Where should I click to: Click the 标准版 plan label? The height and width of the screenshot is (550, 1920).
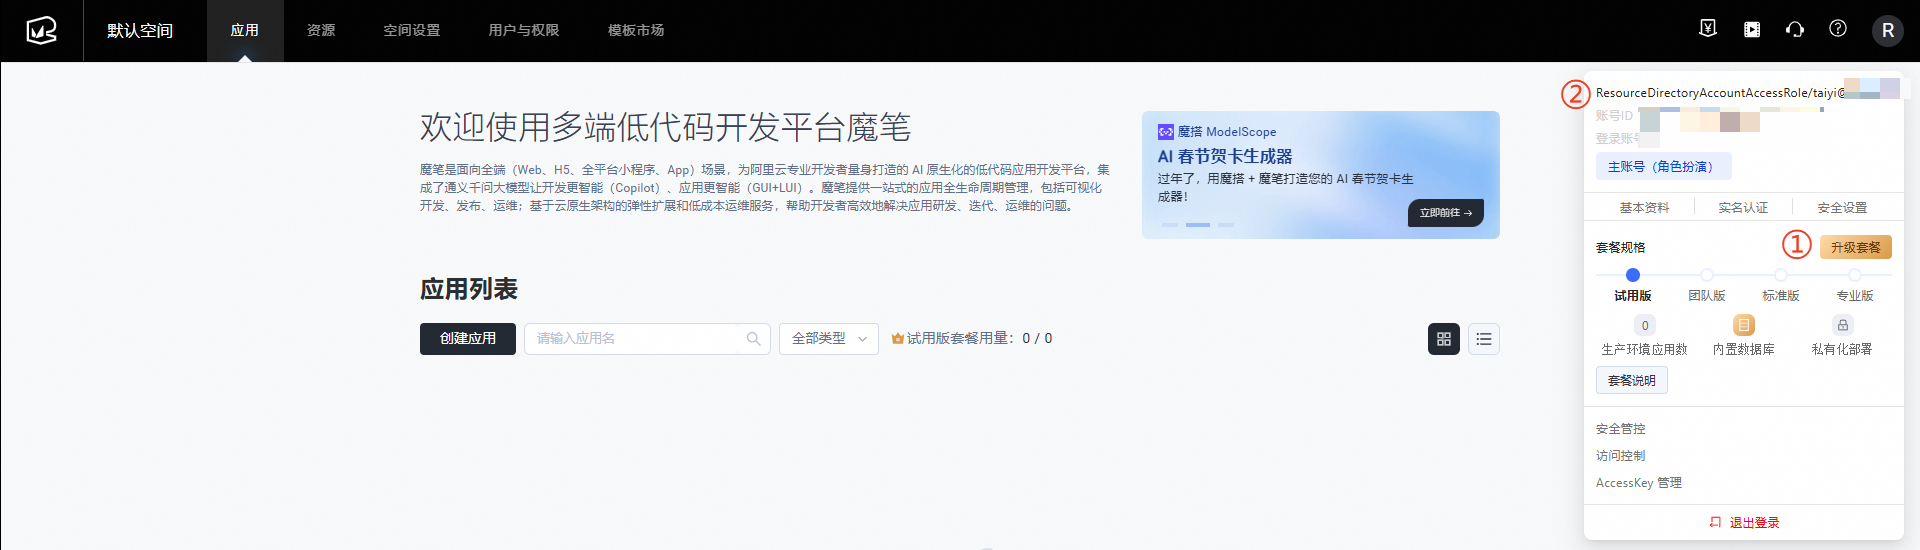[1781, 296]
